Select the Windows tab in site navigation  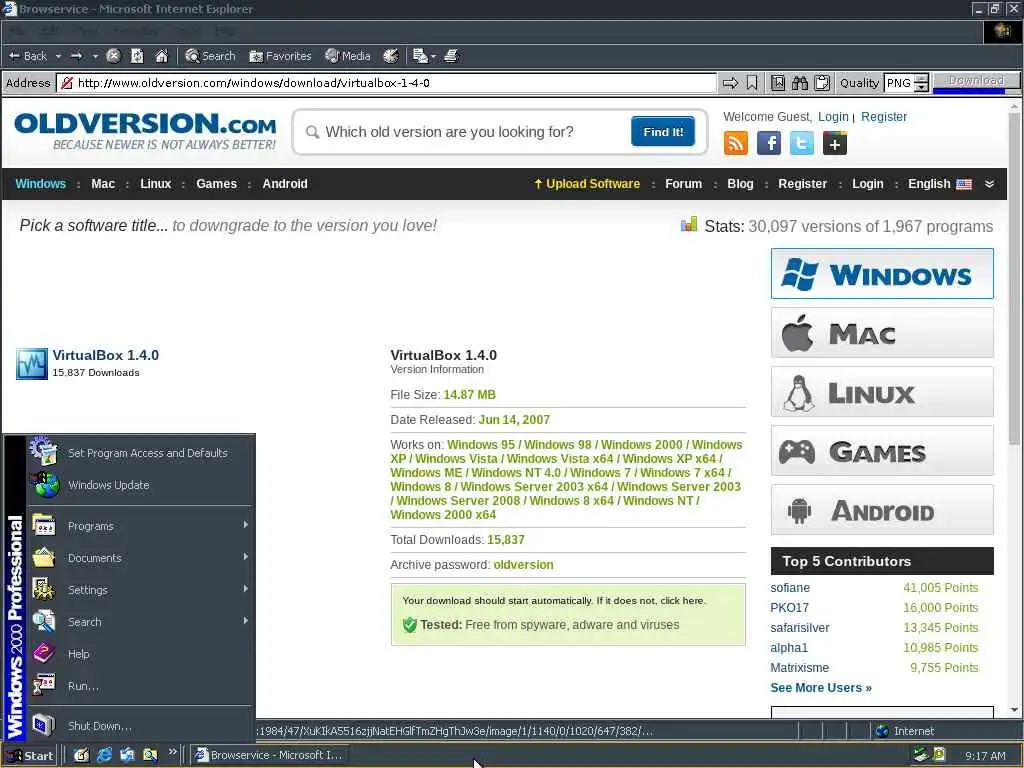pos(40,184)
